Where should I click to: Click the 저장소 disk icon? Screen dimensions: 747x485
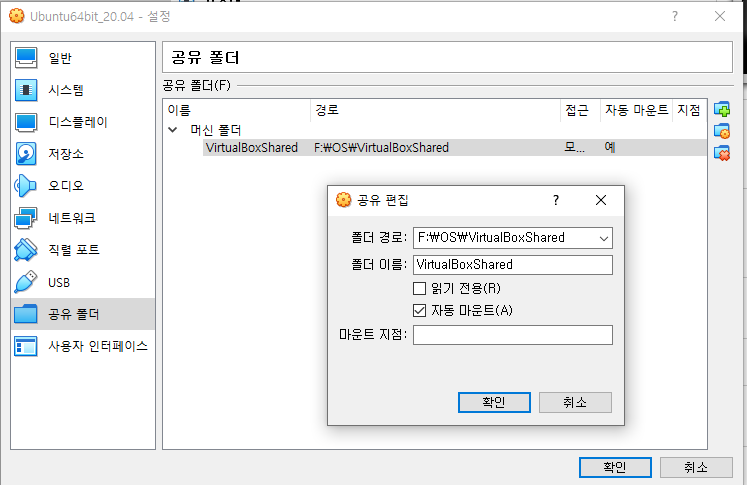[26, 154]
